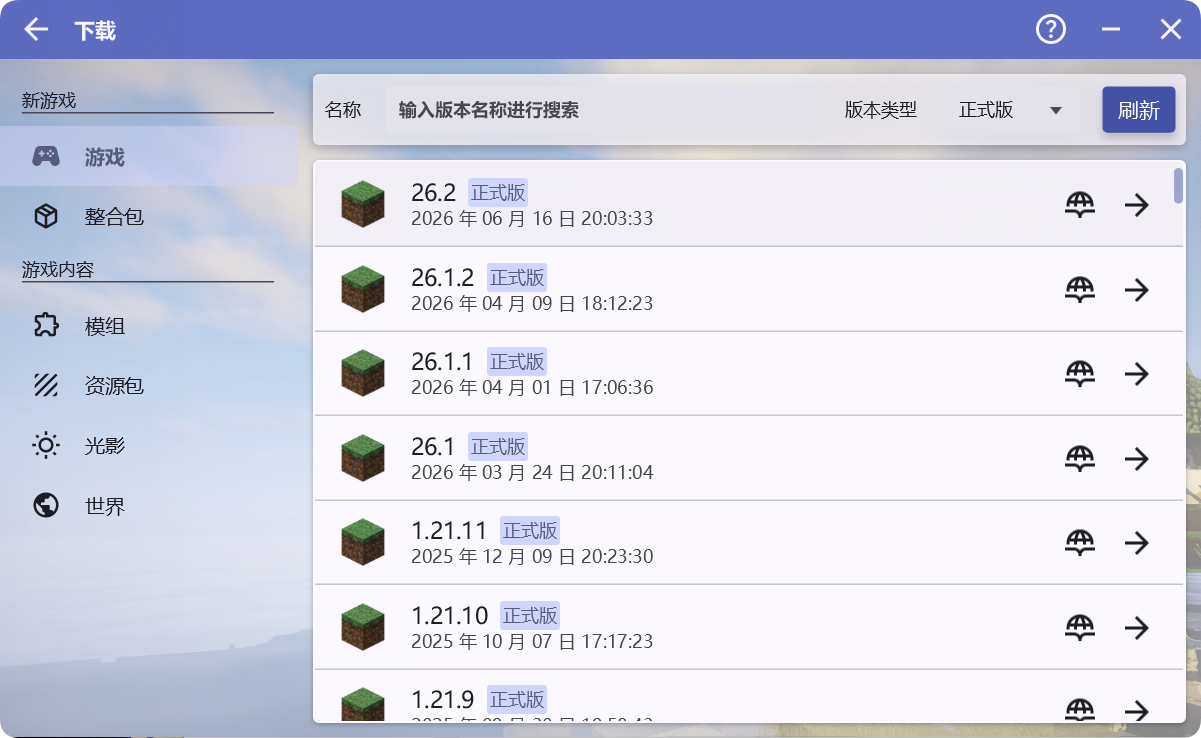
Task: Open wiki globe icon for version 26.2
Action: point(1080,205)
